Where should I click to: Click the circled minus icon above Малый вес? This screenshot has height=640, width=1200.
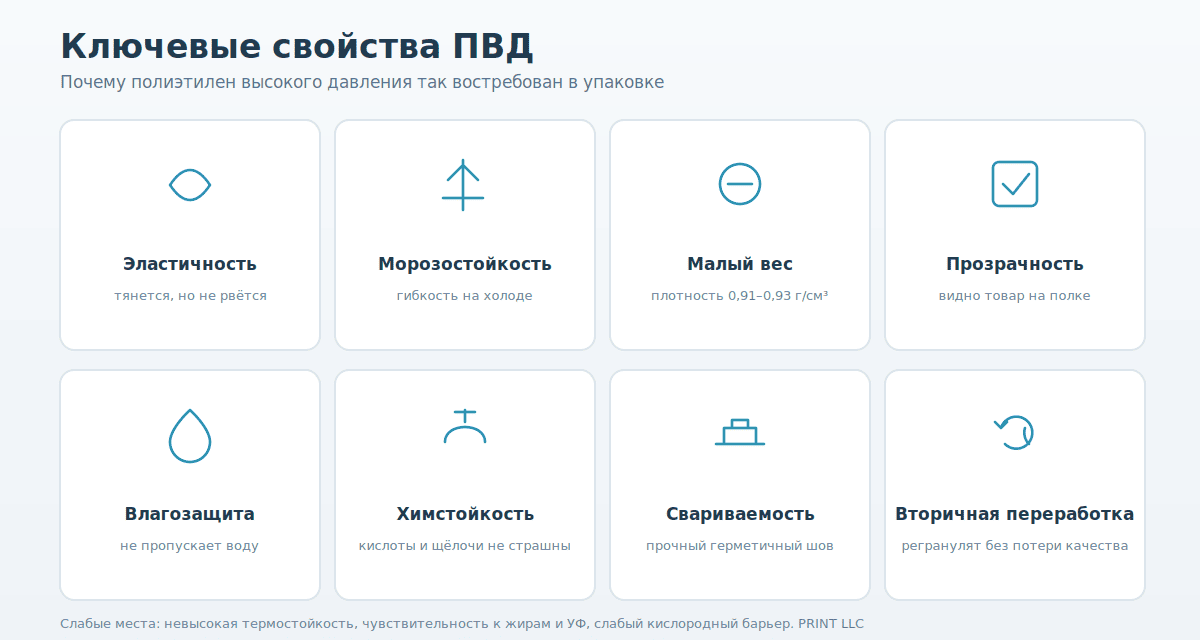[x=740, y=184]
